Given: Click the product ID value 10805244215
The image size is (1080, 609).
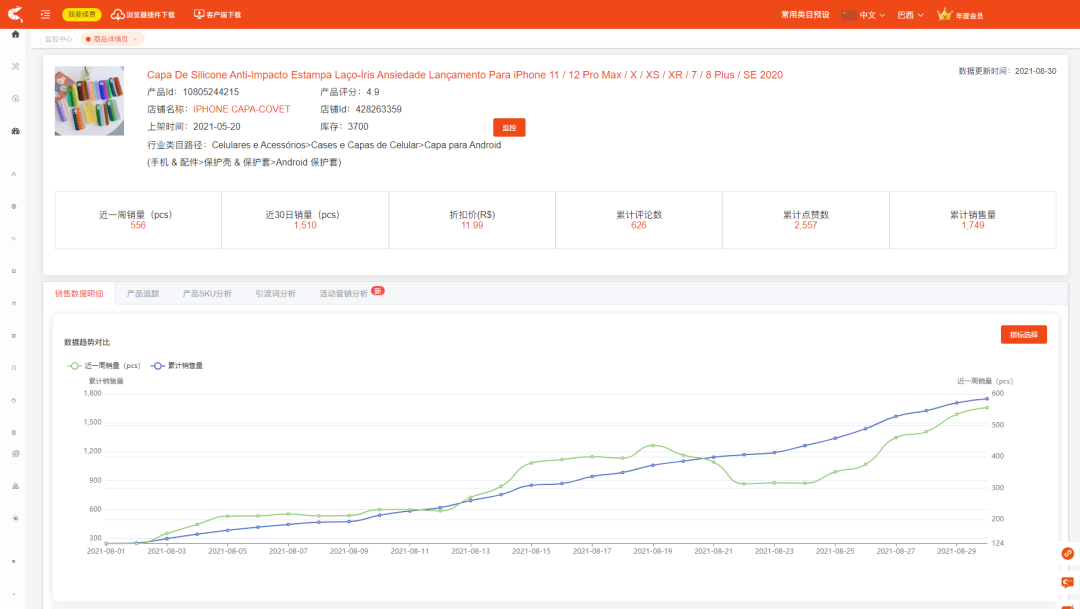Looking at the screenshot, I should coord(211,92).
